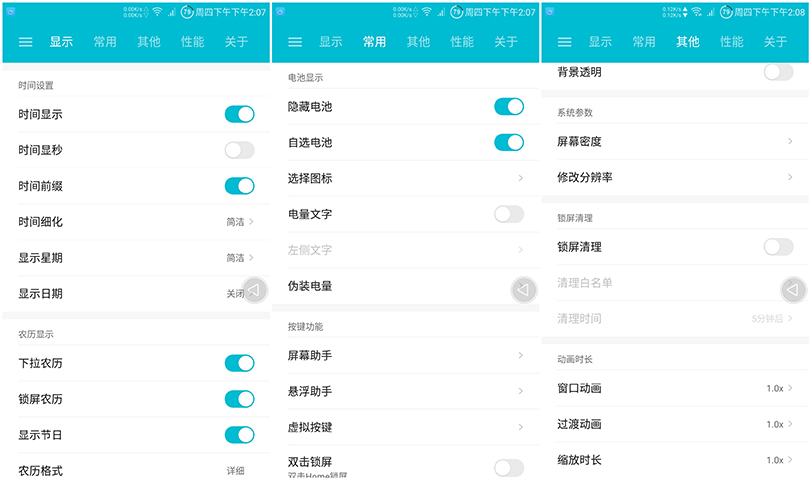This screenshot has width=811, height=480.
Task: Open 屏幕助手 settings entry
Action: point(406,355)
